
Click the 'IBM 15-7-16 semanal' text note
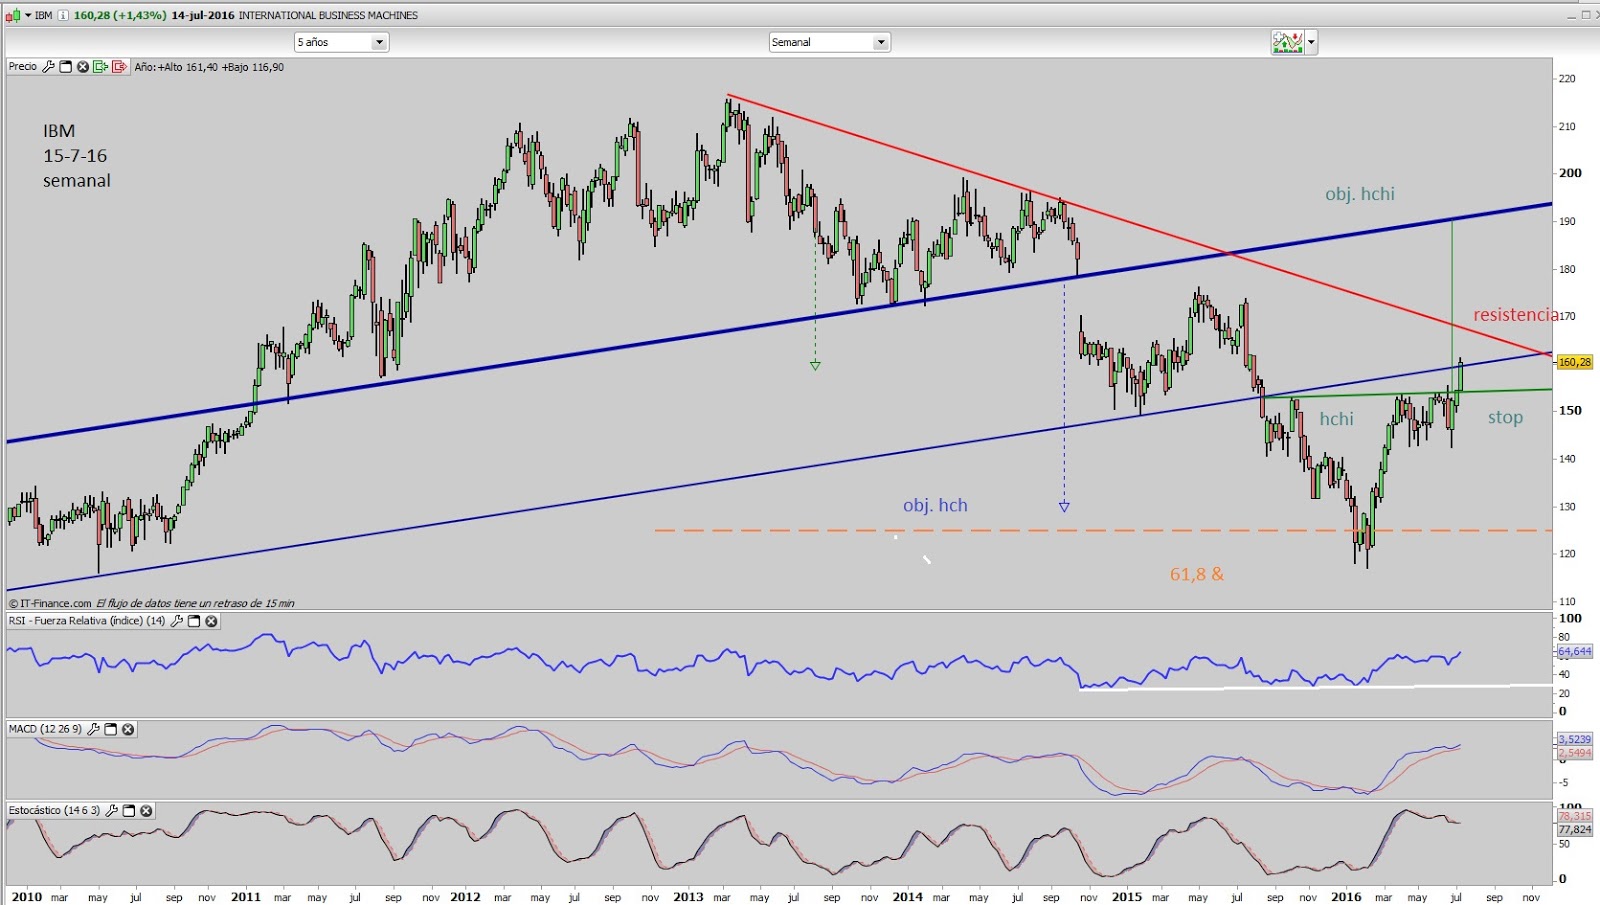pyautogui.click(x=76, y=156)
